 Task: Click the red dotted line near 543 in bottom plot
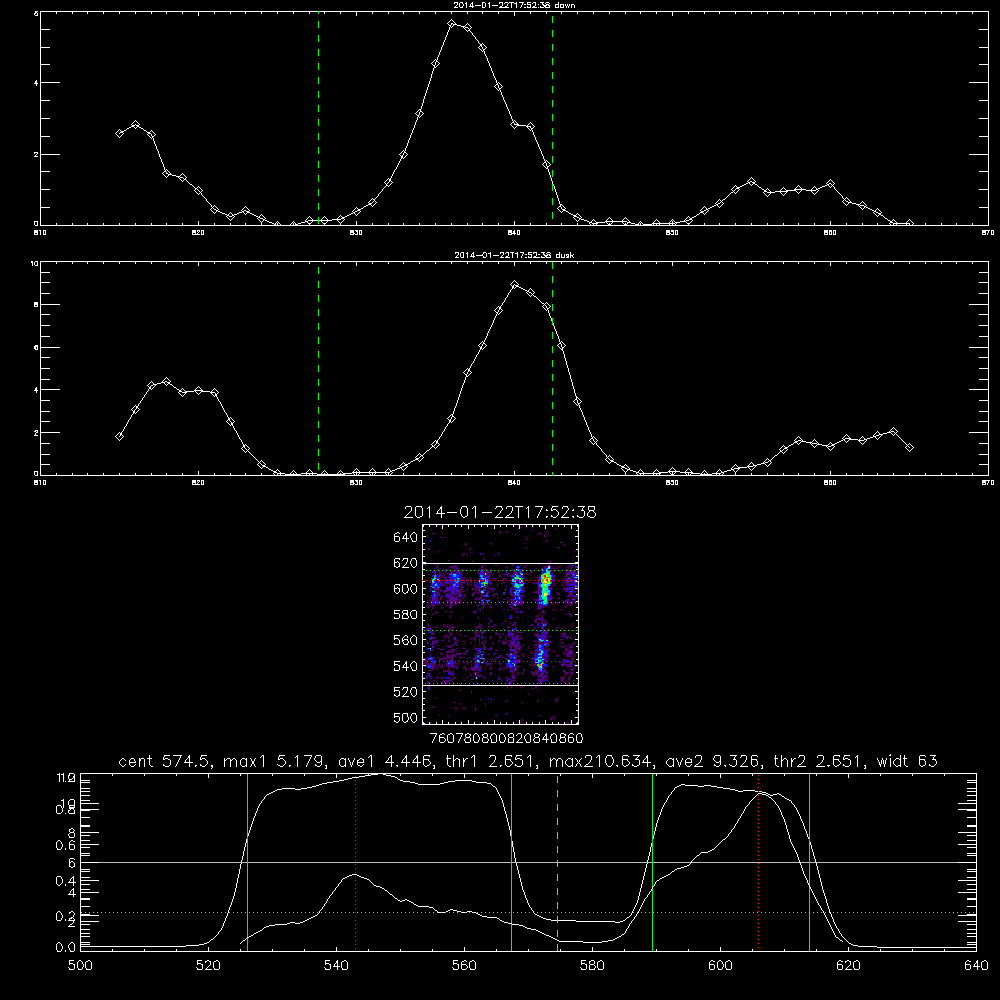click(355, 861)
